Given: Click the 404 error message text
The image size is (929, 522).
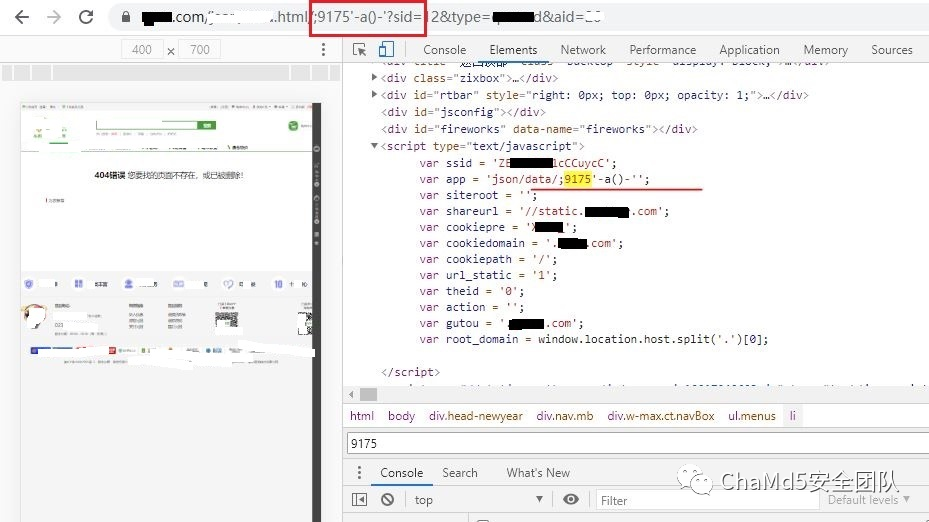Looking at the screenshot, I should coord(169,175).
